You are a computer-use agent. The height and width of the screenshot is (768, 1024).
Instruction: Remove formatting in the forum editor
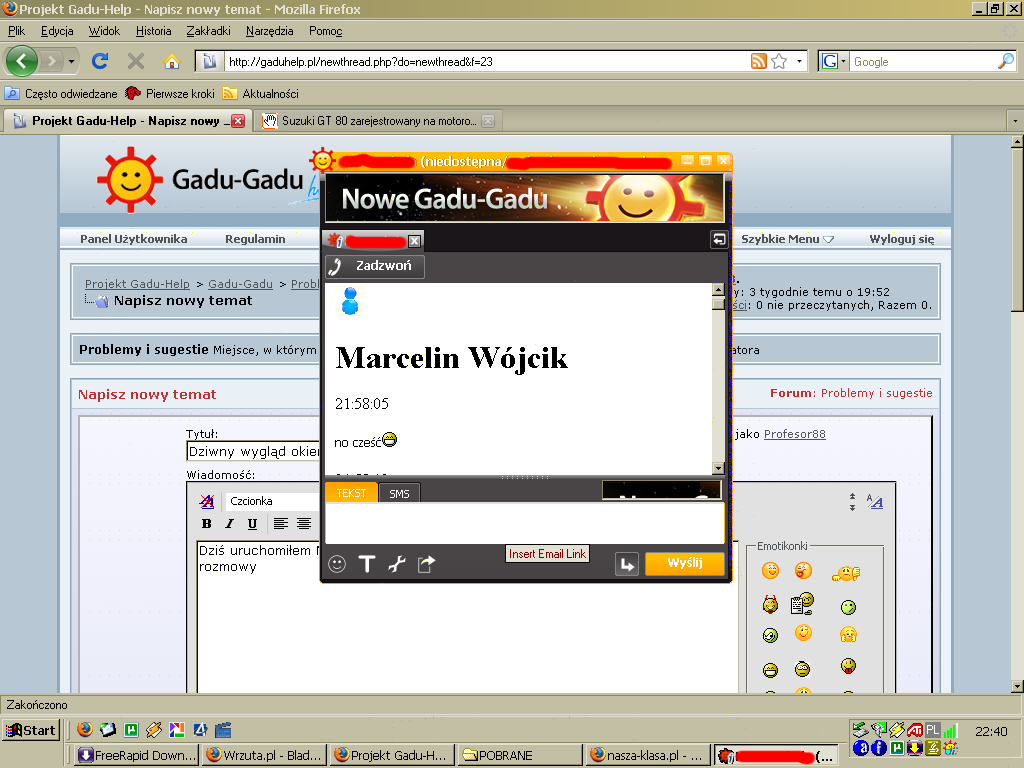[x=207, y=501]
